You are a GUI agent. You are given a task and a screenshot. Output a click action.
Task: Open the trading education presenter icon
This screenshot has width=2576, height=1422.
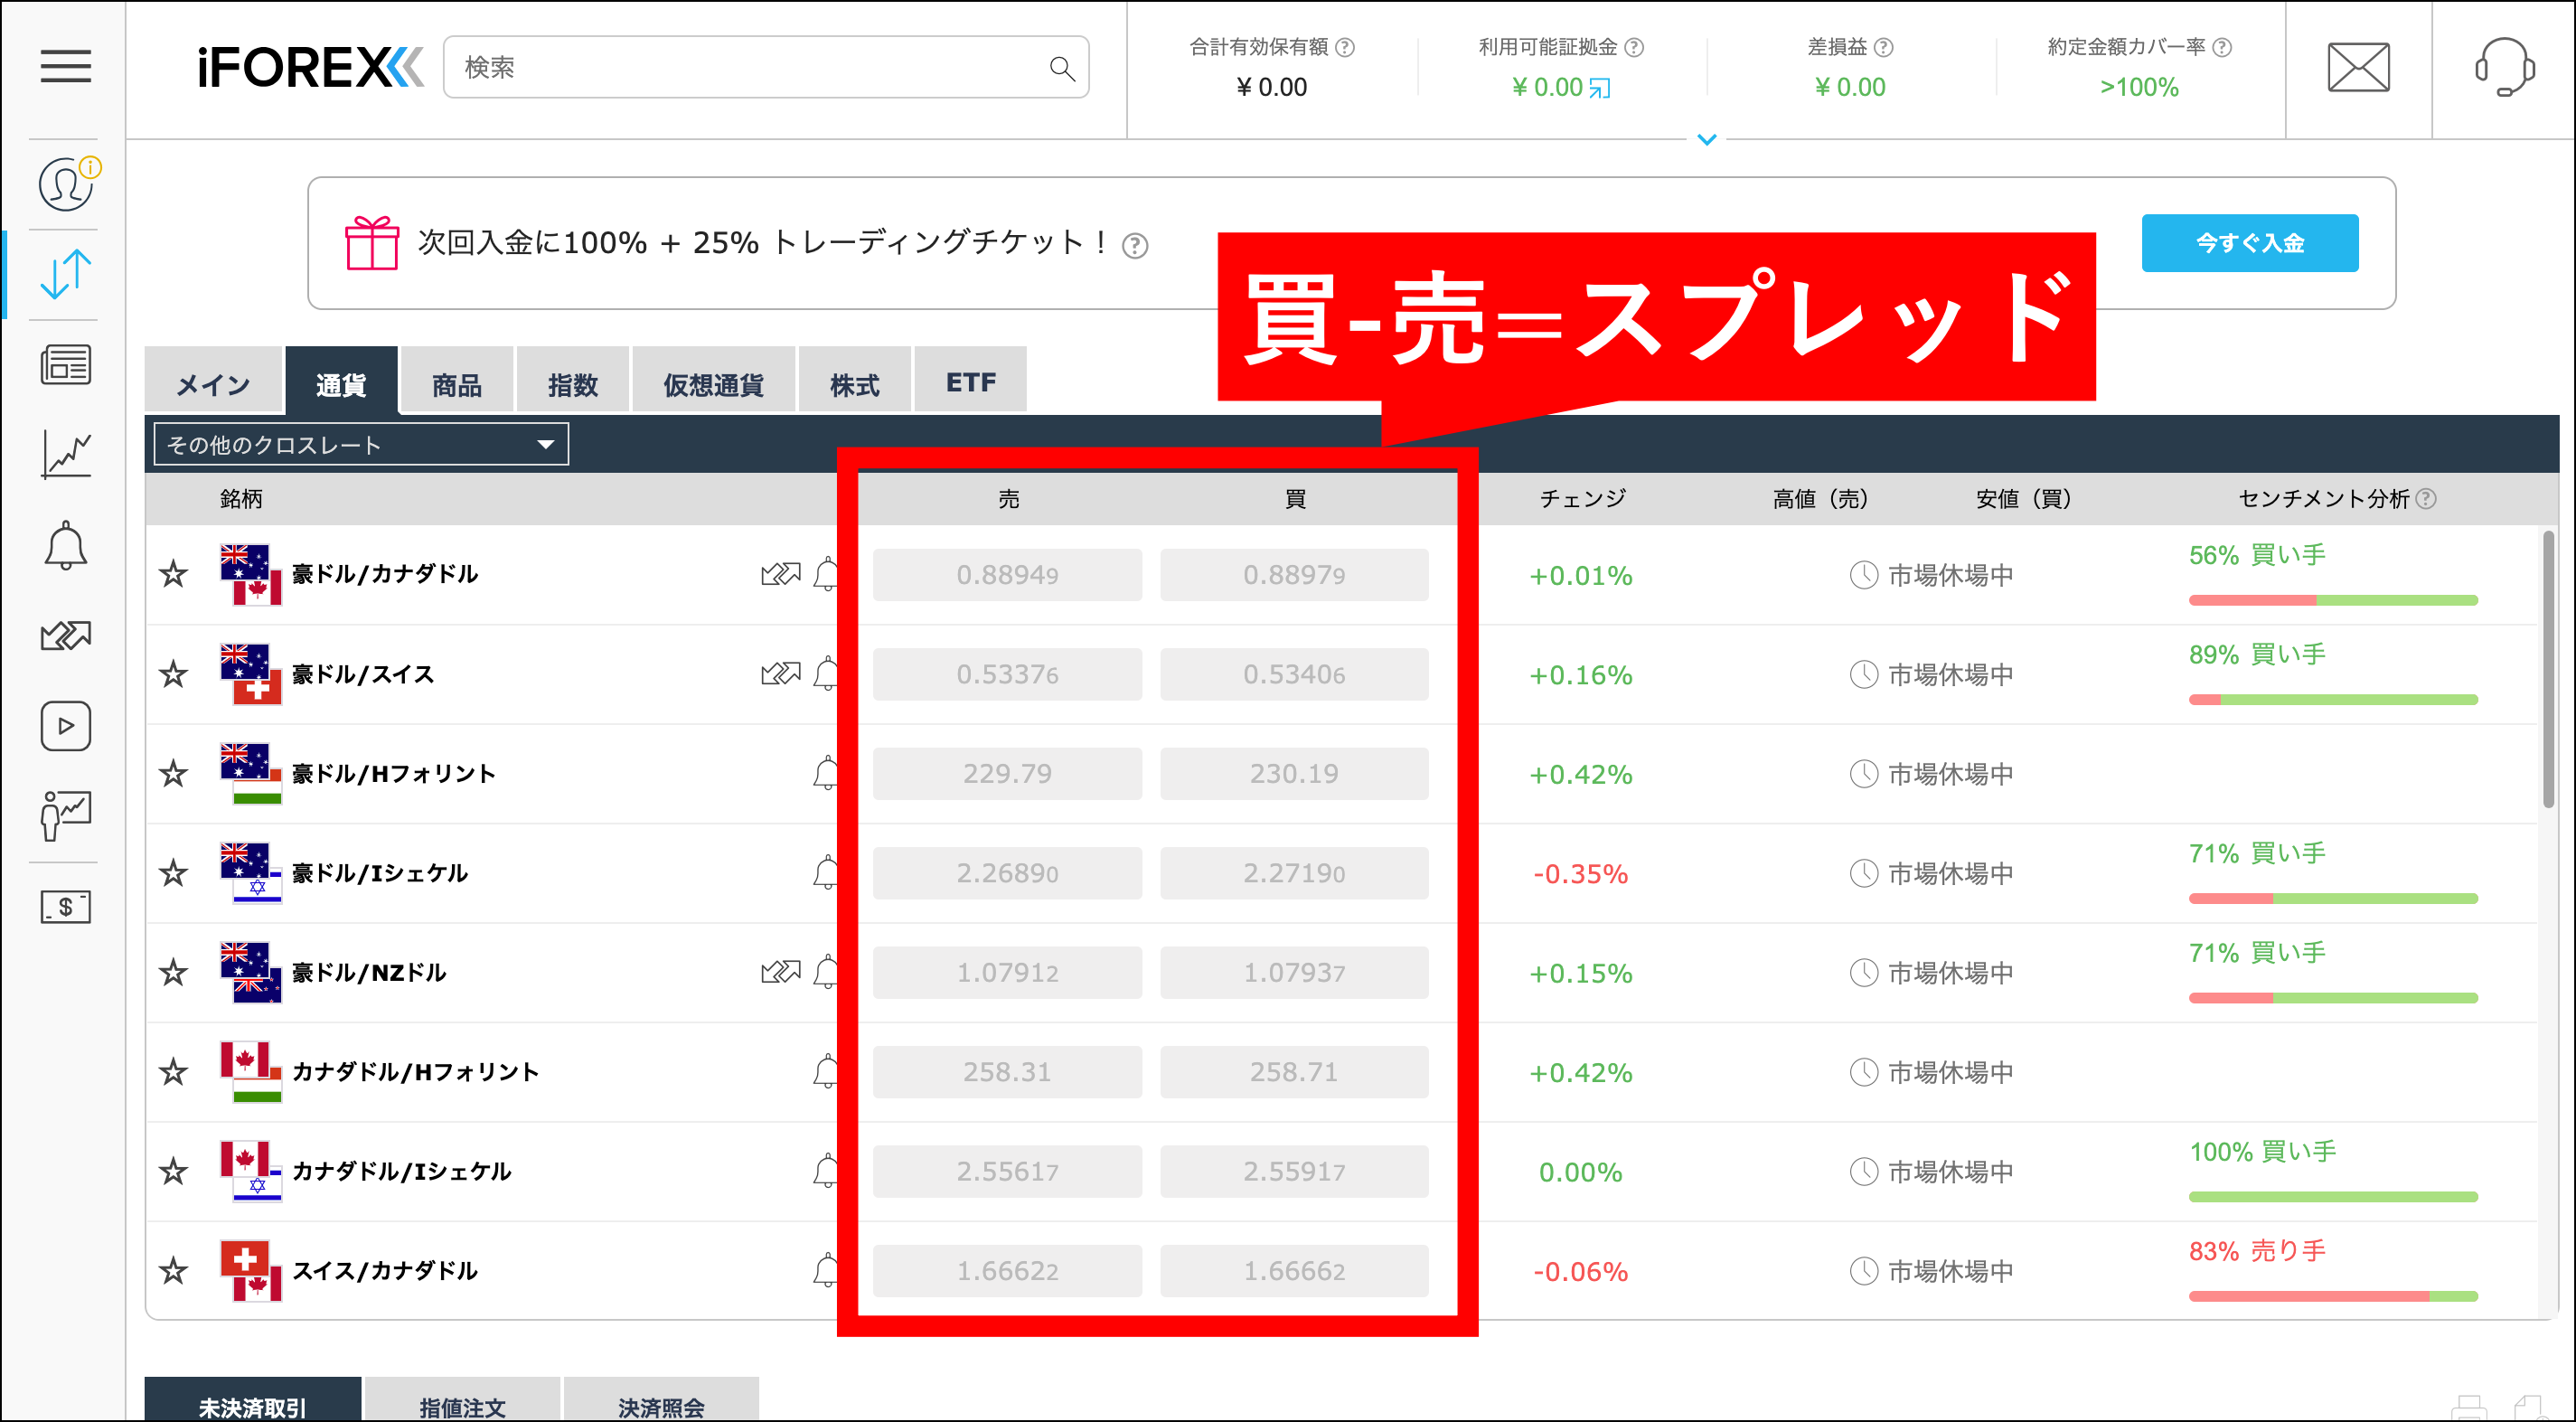65,816
